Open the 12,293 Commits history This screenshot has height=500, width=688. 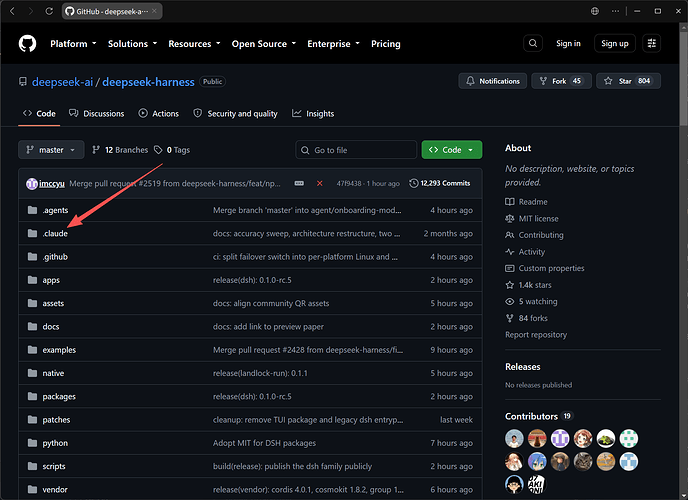(x=440, y=183)
